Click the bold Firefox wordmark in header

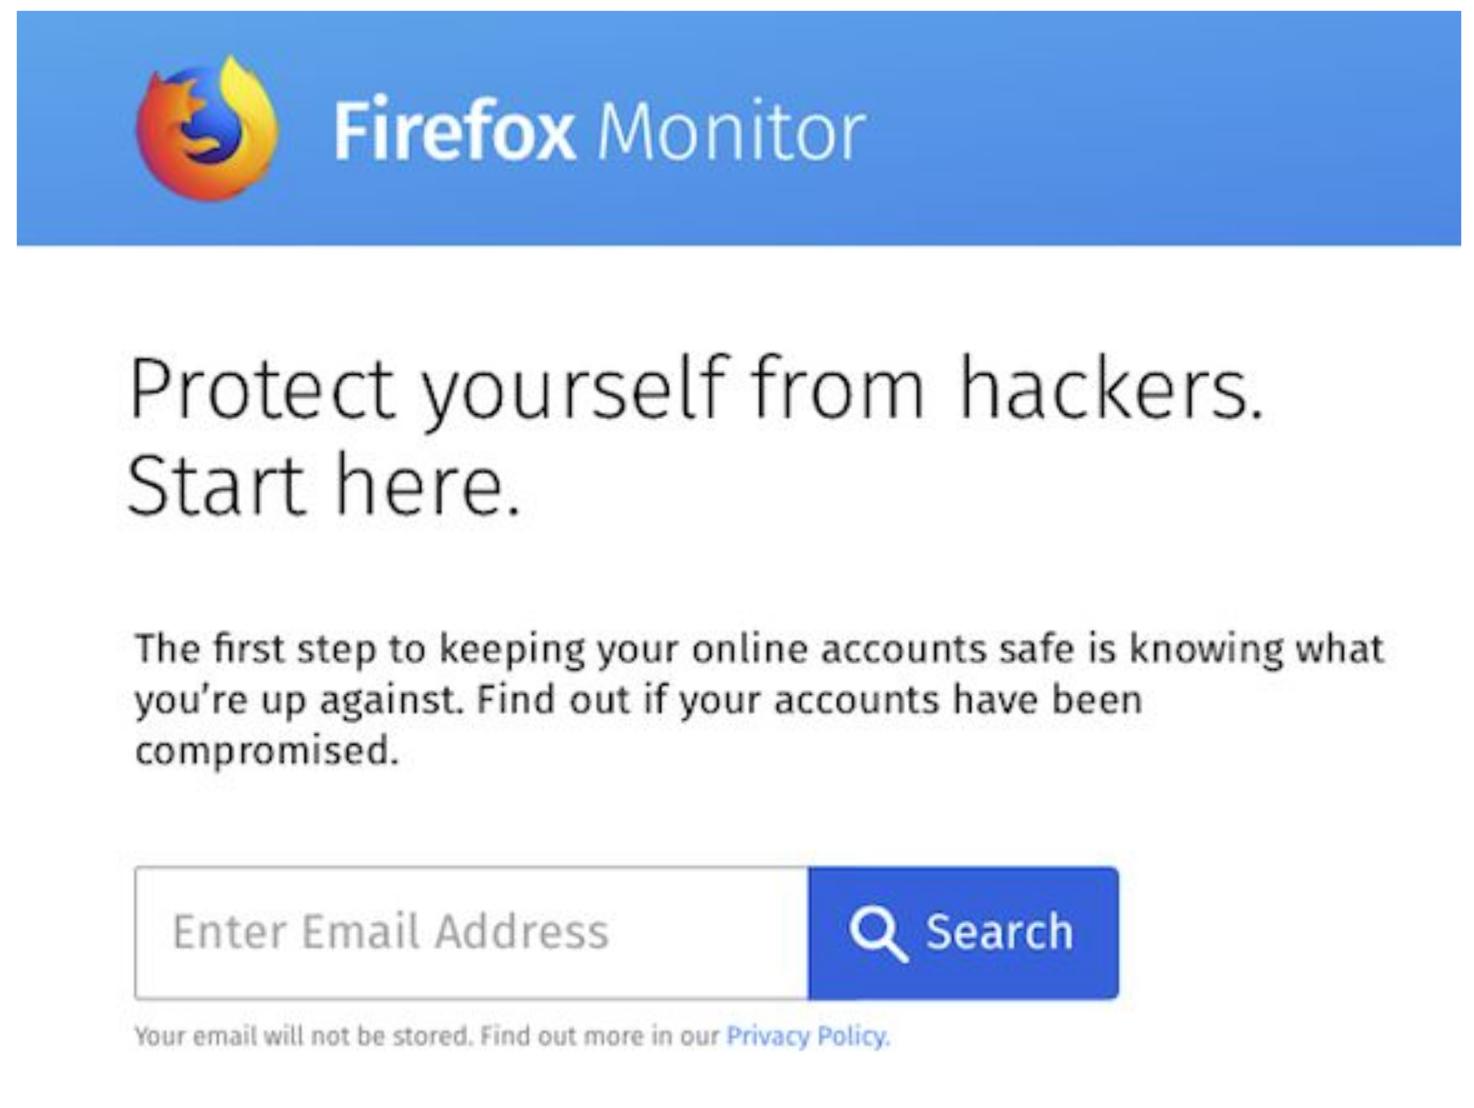point(454,130)
